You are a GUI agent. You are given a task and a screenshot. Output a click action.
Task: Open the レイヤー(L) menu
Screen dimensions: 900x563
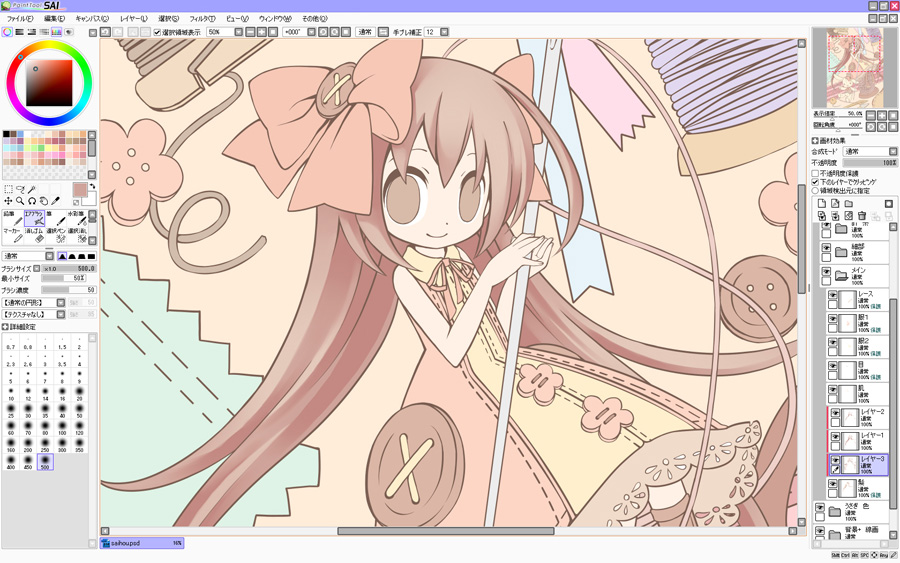point(133,18)
